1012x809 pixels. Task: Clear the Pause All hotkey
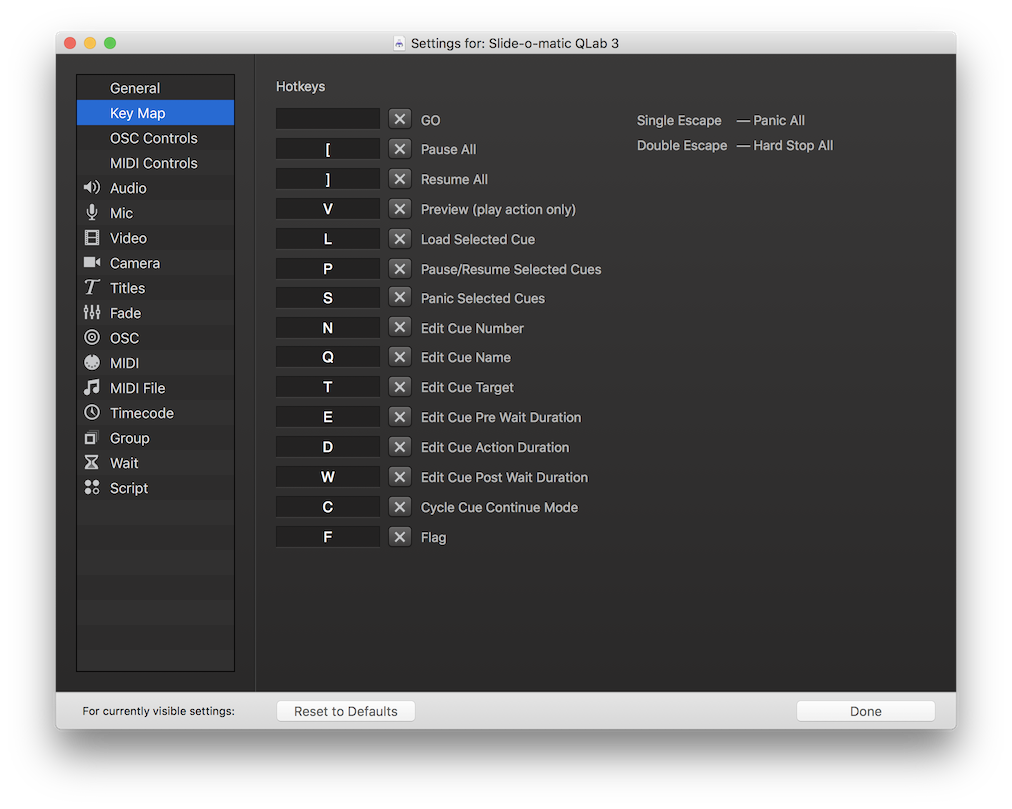[x=400, y=149]
